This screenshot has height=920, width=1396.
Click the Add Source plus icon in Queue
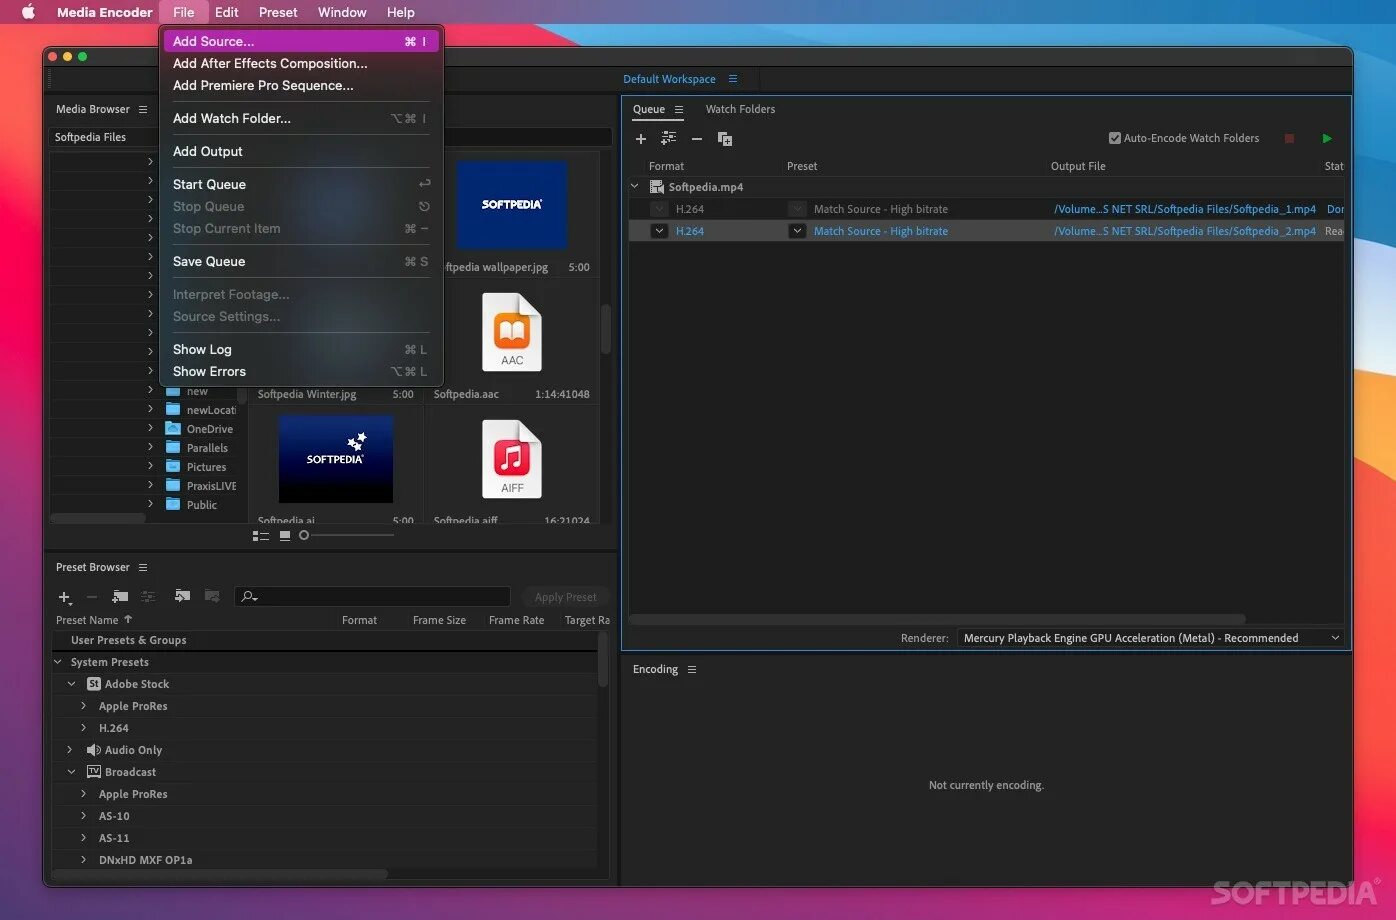click(x=641, y=139)
